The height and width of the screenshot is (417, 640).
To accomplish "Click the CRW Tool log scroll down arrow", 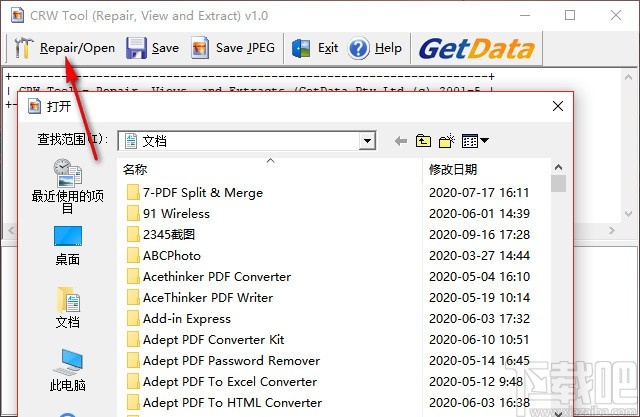I will click(x=629, y=213).
